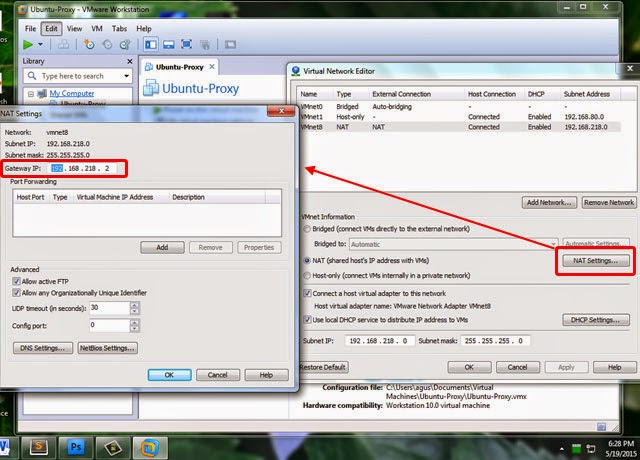Open the power options arrow beside play button

pyautogui.click(x=40, y=44)
